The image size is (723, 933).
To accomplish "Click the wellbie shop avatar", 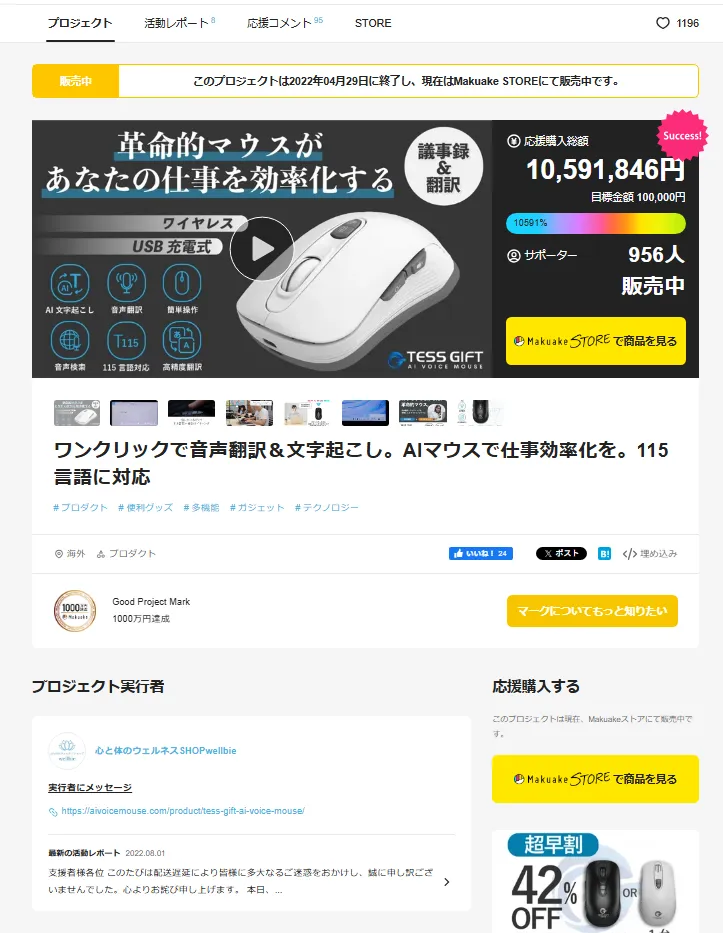I will pyautogui.click(x=67, y=751).
